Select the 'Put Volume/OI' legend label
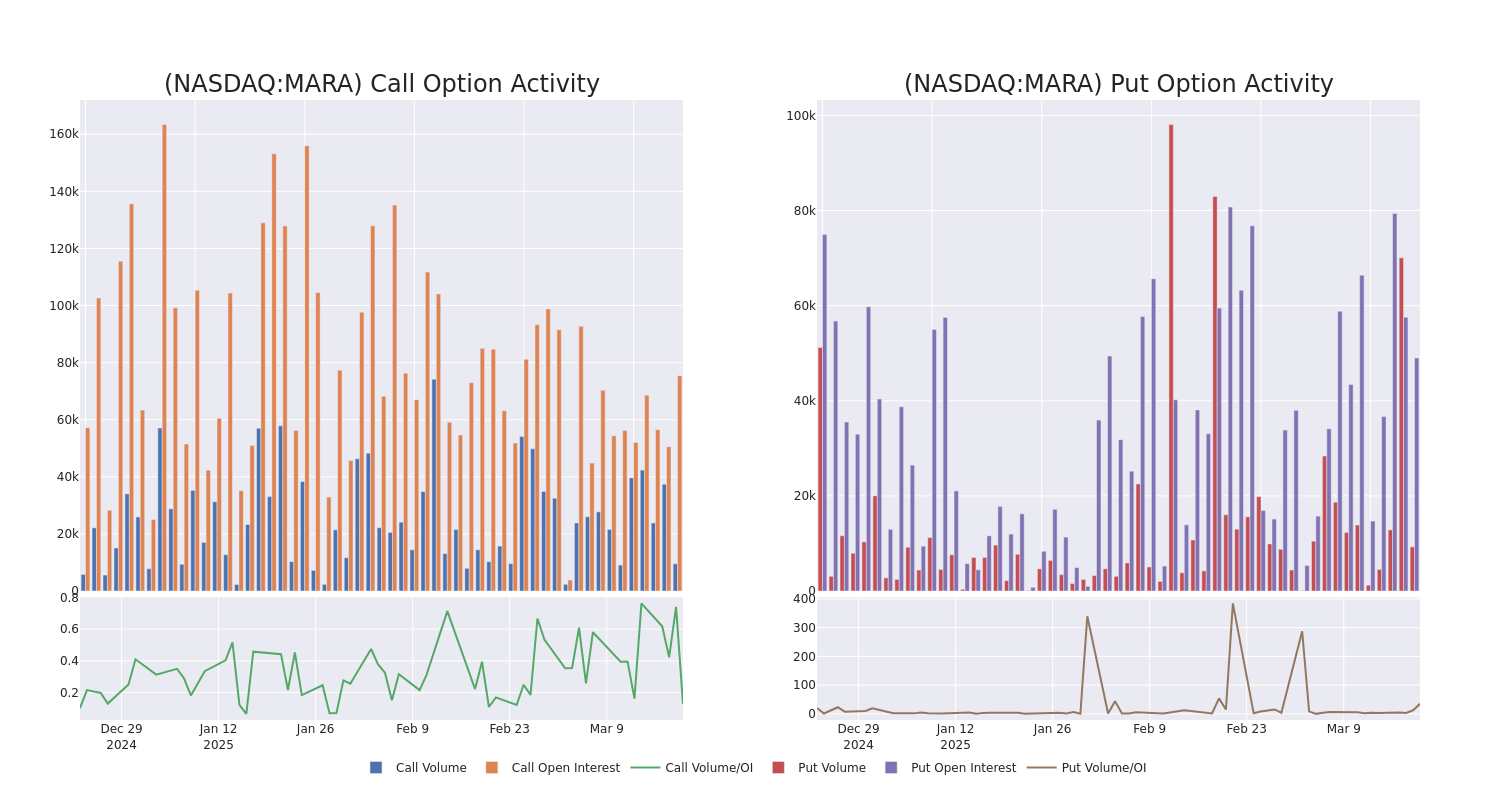 pyautogui.click(x=1104, y=768)
